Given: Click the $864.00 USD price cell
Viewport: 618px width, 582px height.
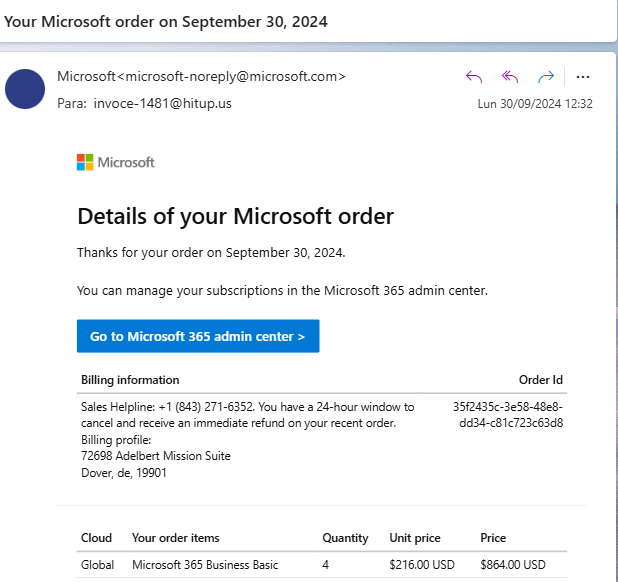Looking at the screenshot, I should [513, 565].
